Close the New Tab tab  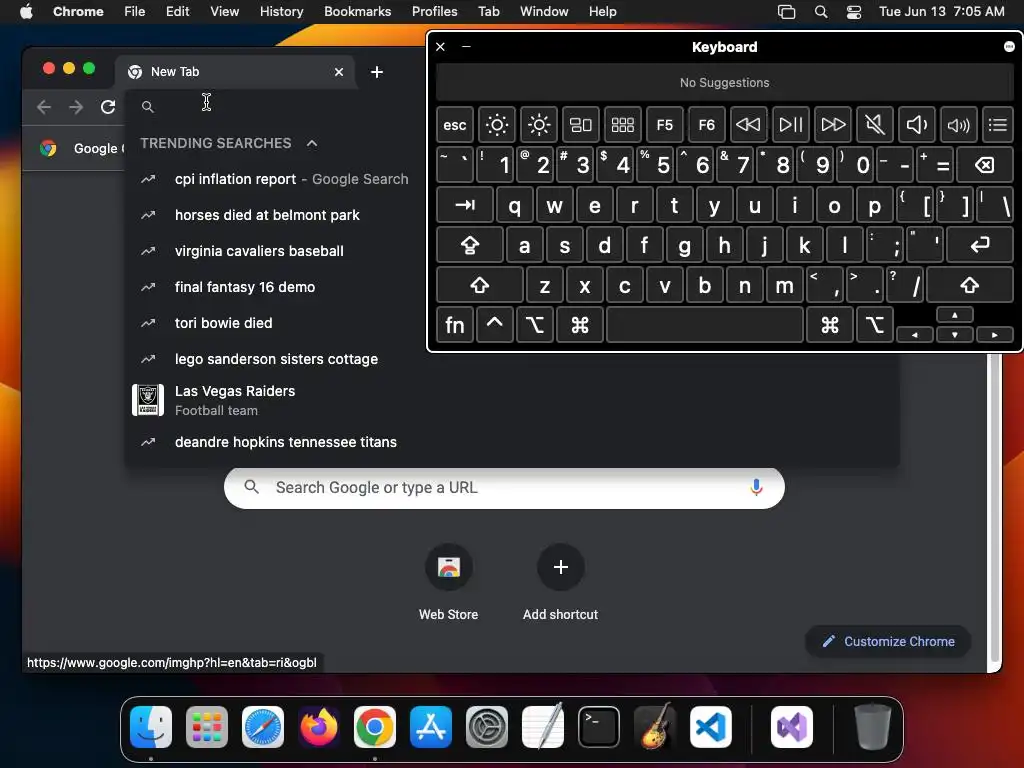(339, 72)
